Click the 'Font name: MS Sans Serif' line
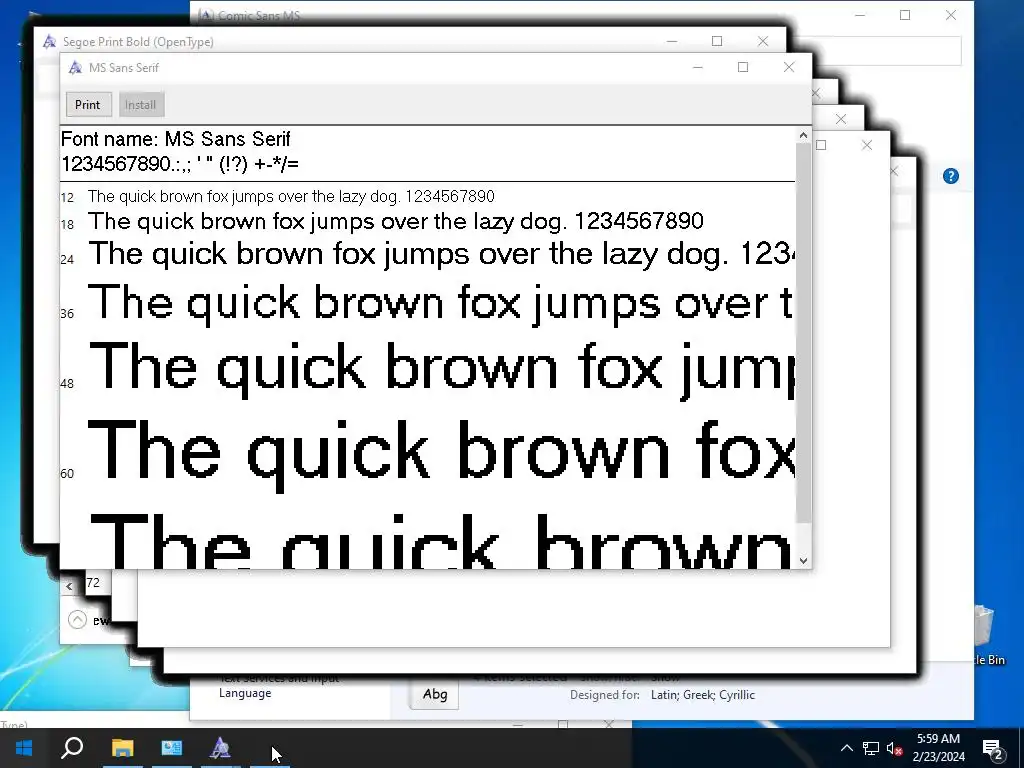Viewport: 1024px width, 768px height. 176,139
